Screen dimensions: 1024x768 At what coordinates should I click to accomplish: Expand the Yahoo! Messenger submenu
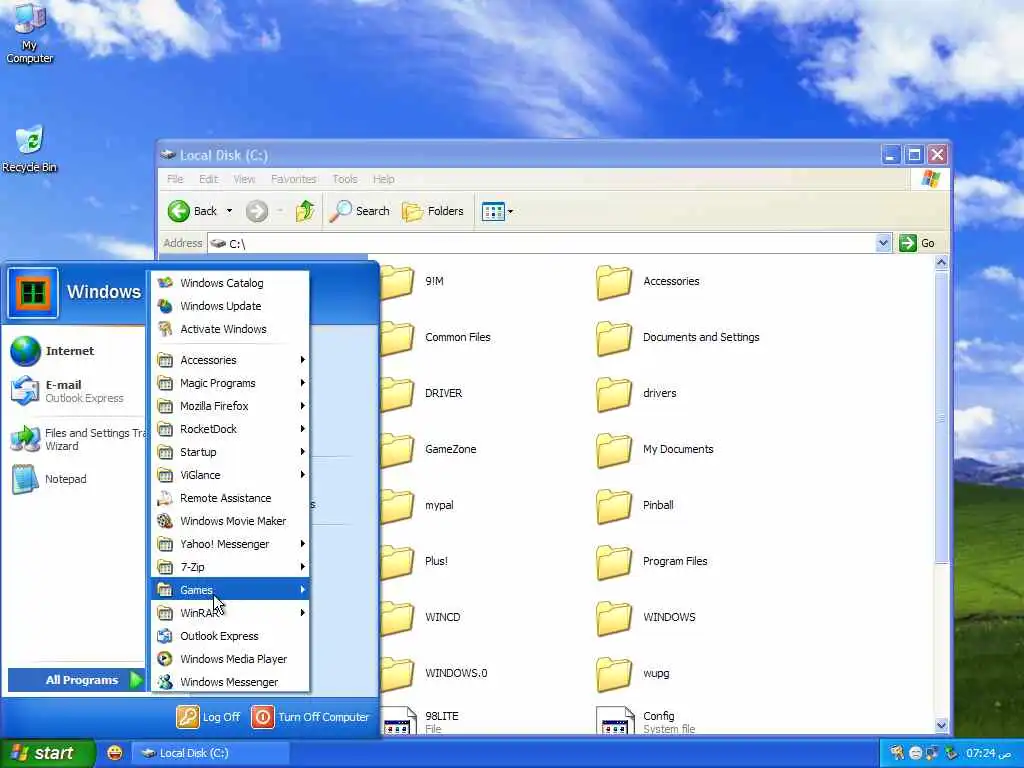click(229, 543)
